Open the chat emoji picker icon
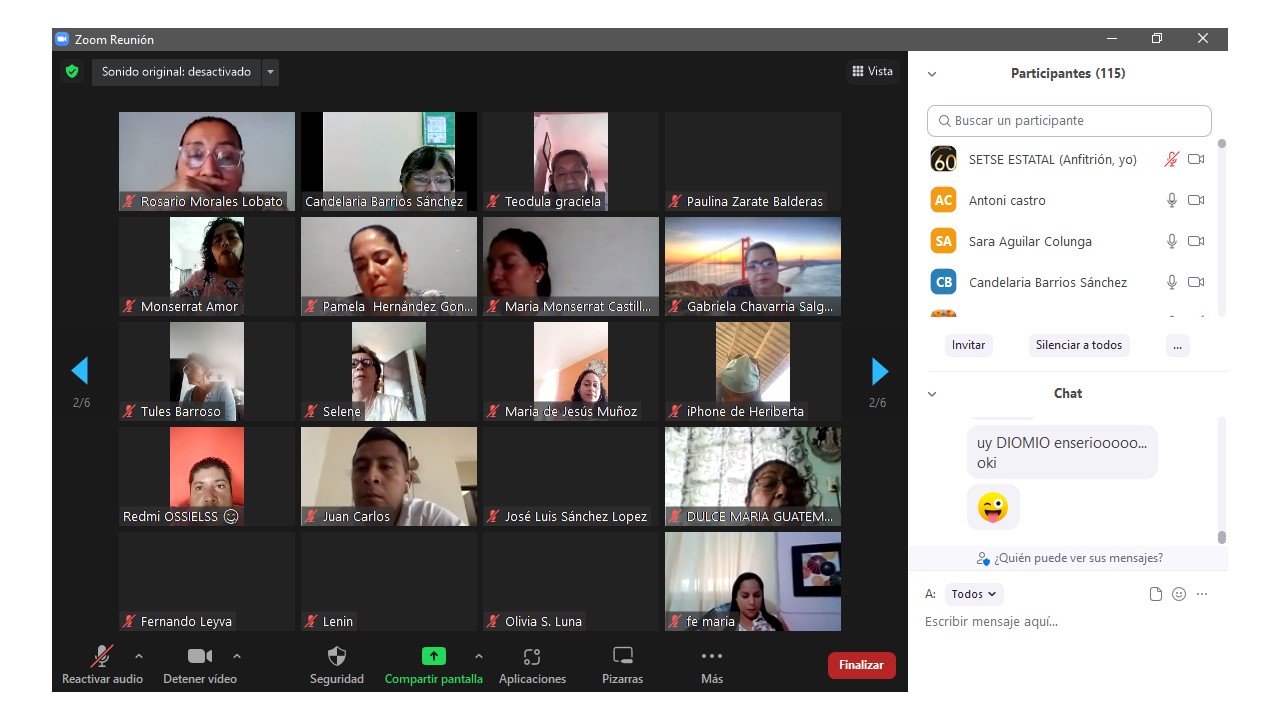The width and height of the screenshot is (1280, 720). [x=1179, y=594]
